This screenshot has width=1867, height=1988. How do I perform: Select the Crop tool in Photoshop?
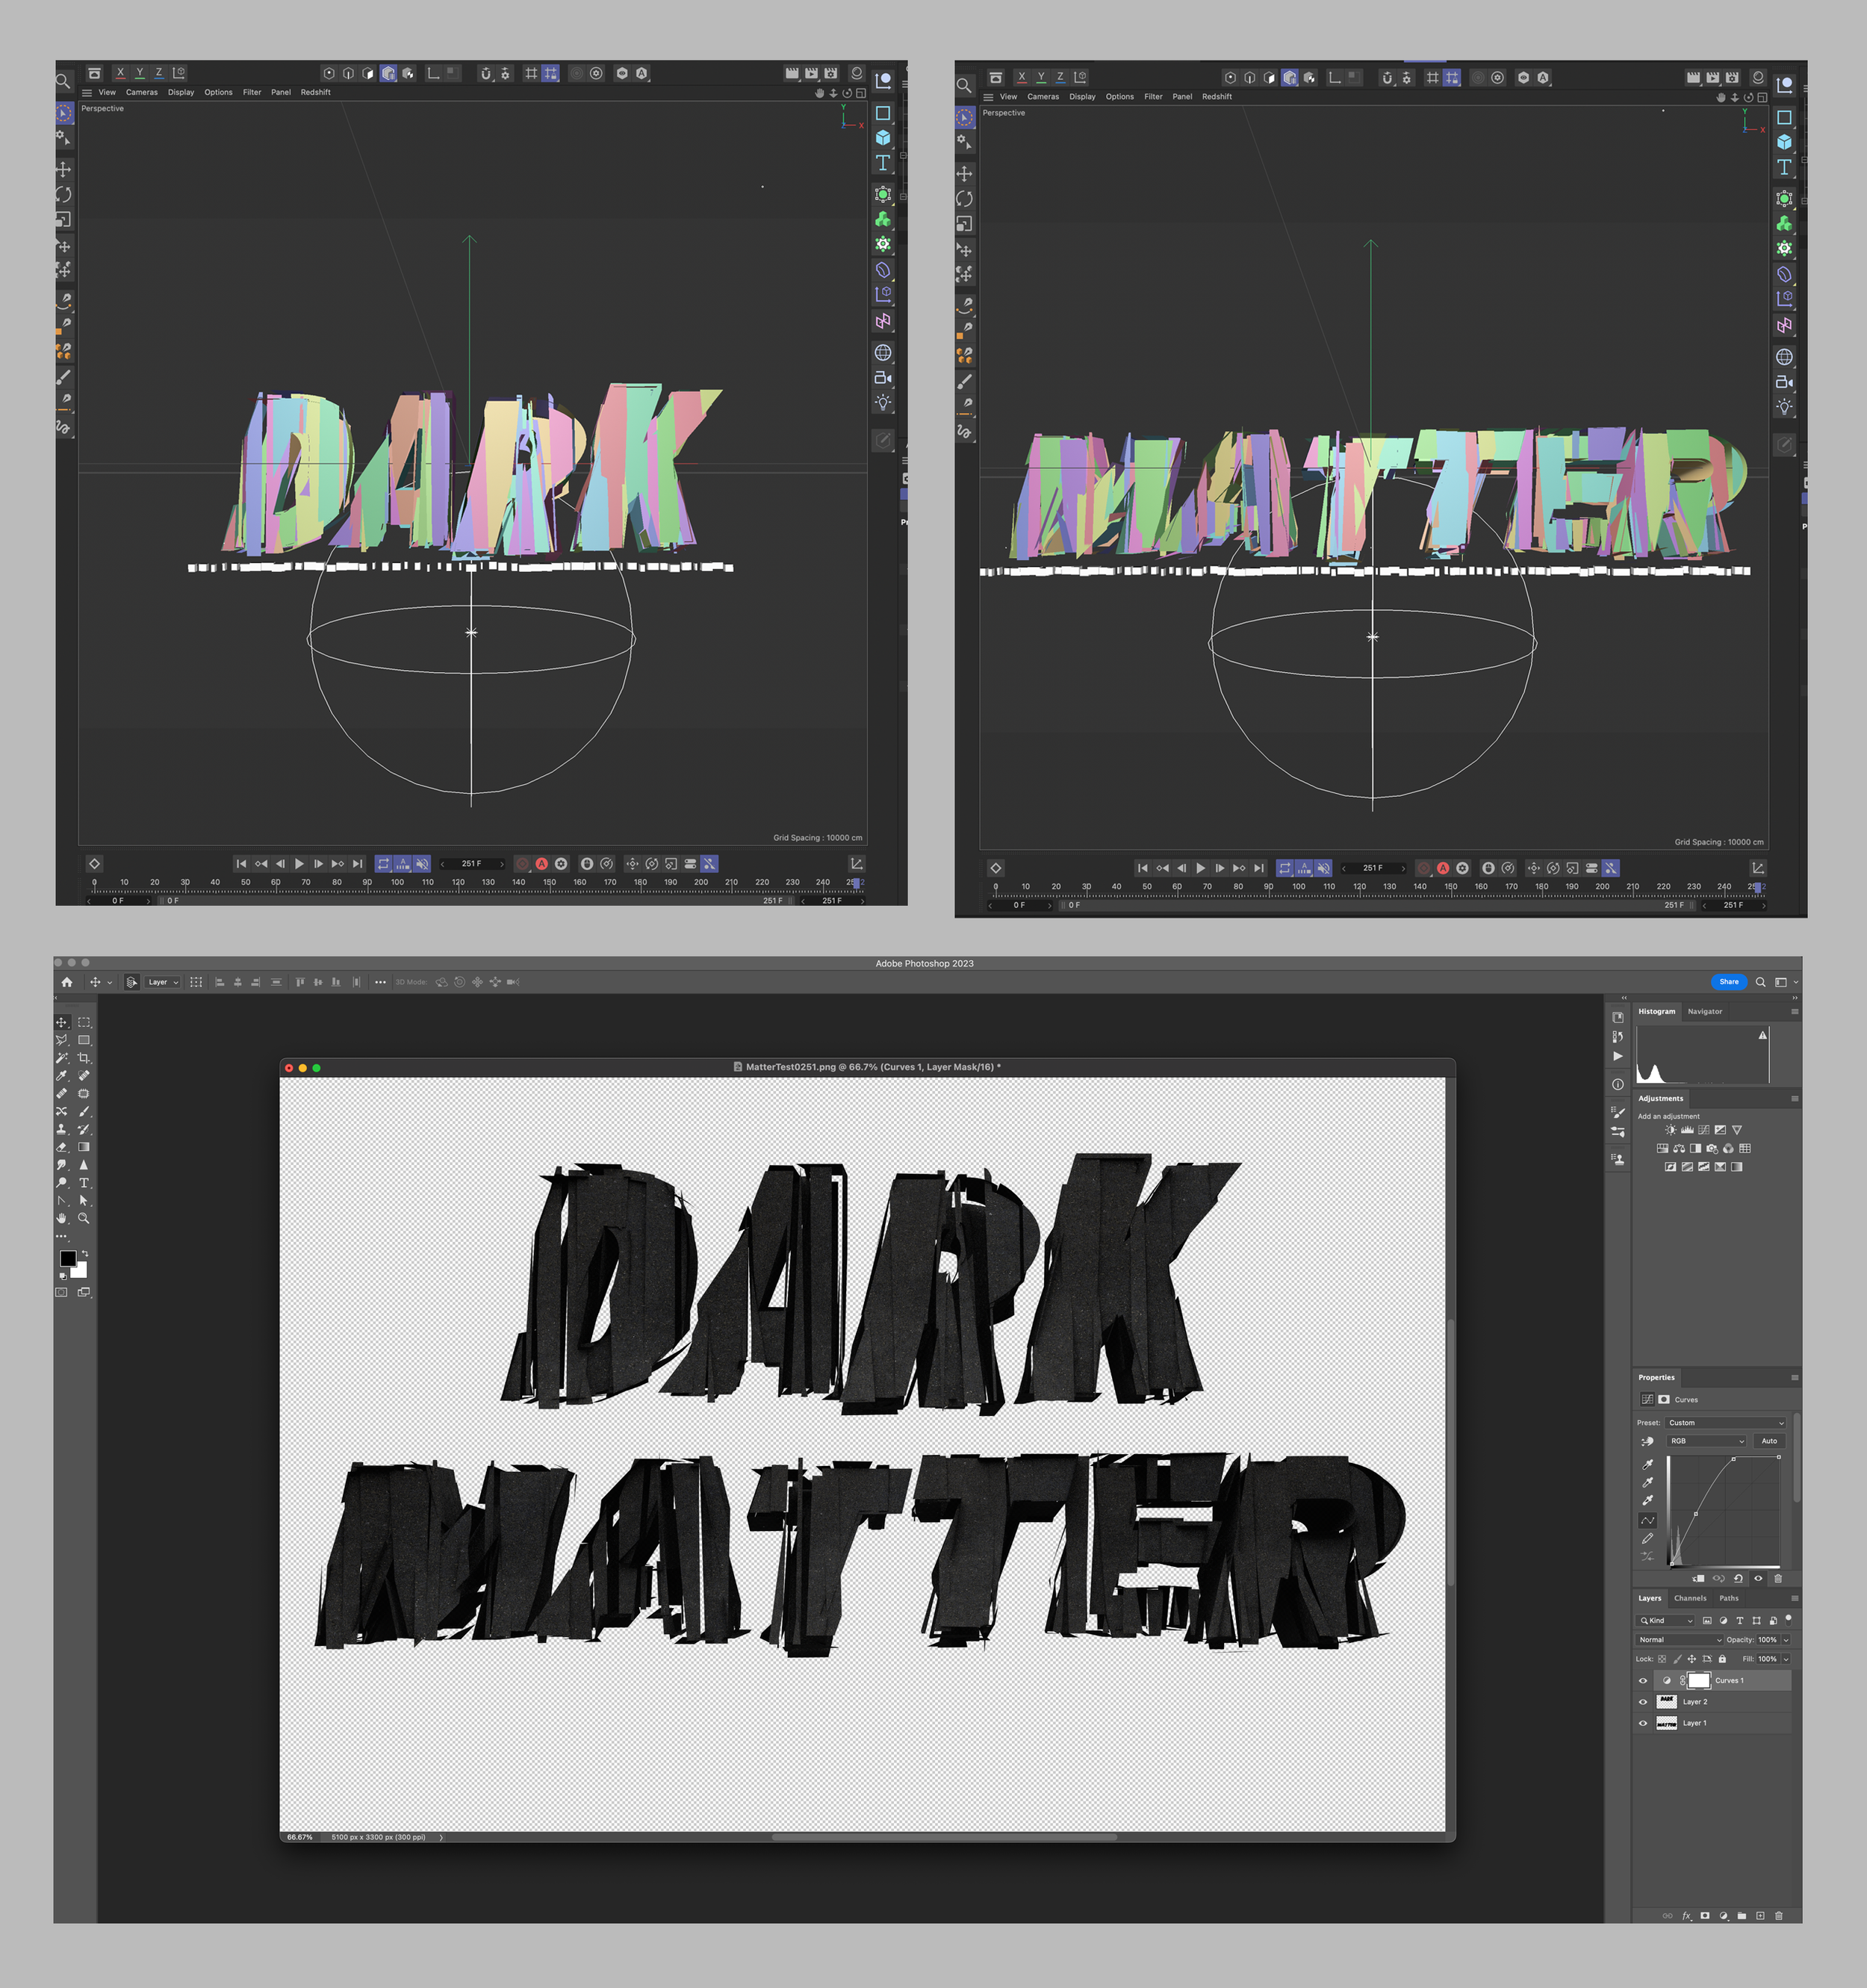tap(84, 1058)
